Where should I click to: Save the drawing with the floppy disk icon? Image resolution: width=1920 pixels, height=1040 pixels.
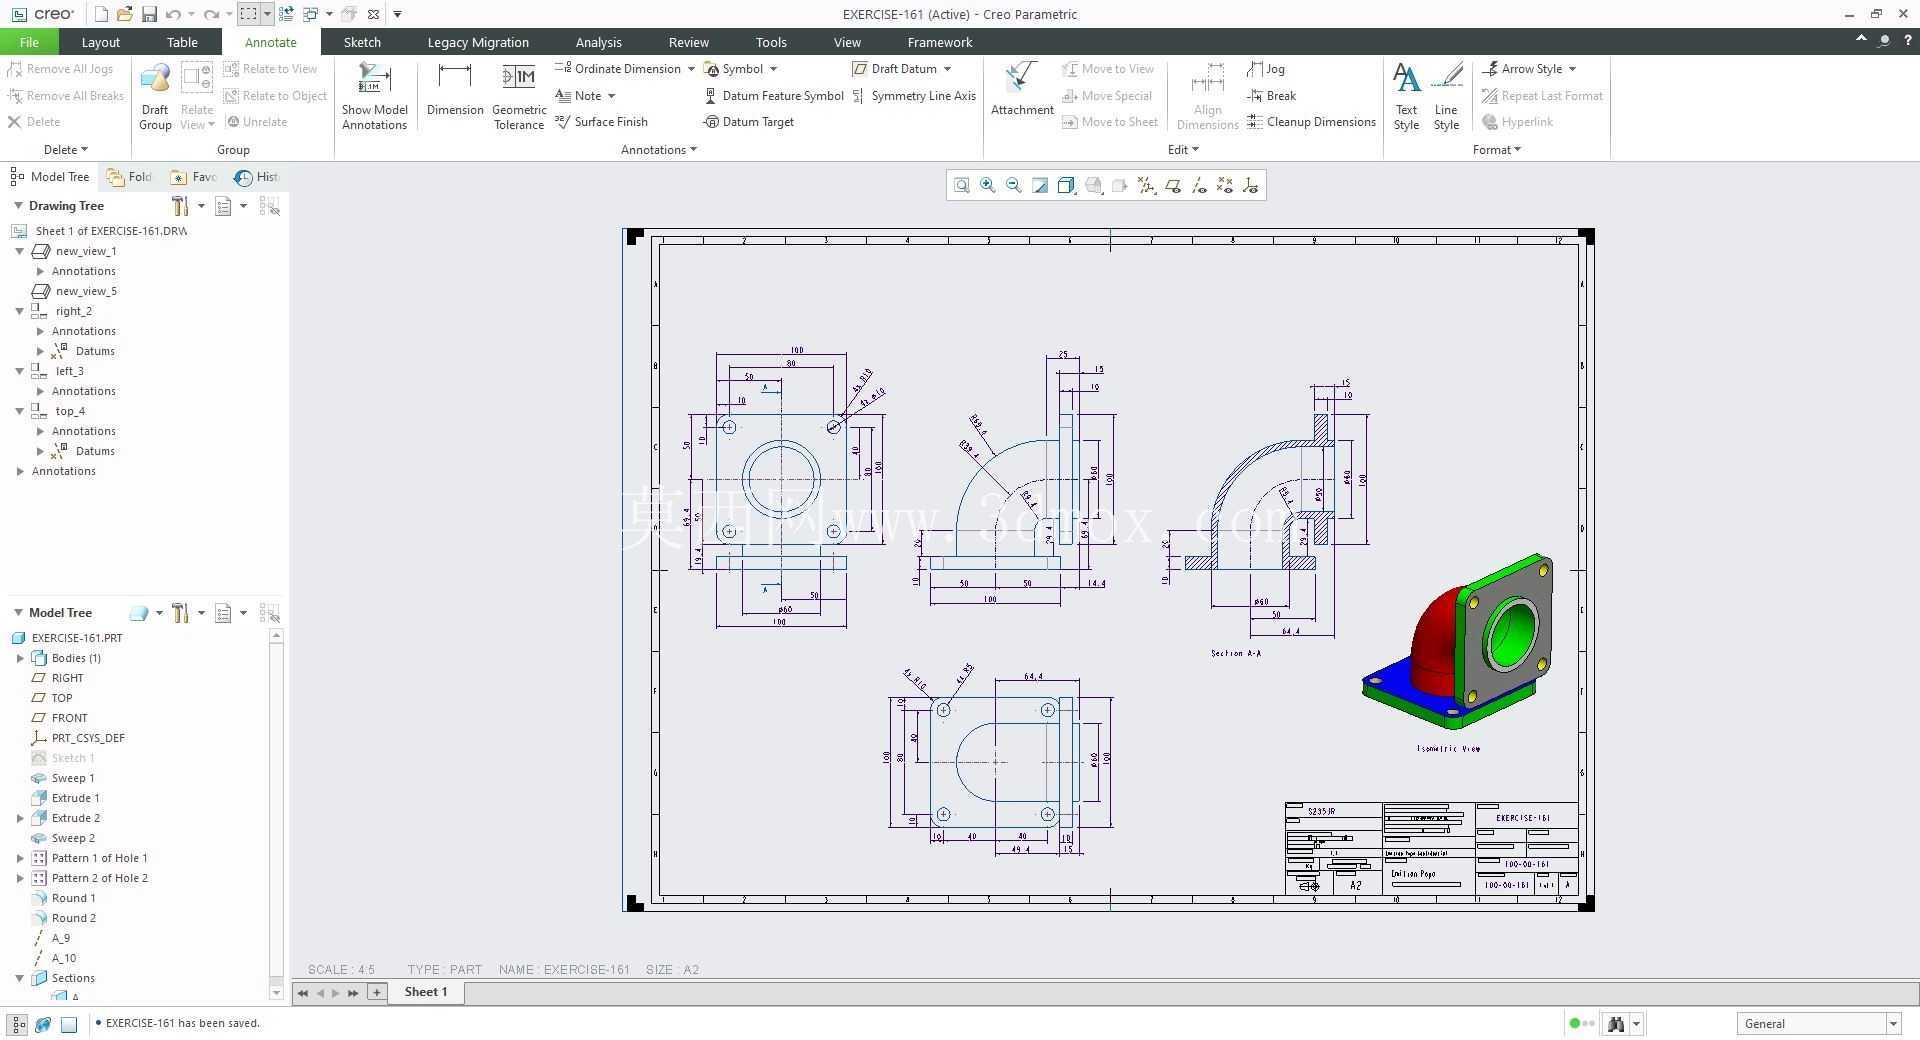tap(149, 14)
